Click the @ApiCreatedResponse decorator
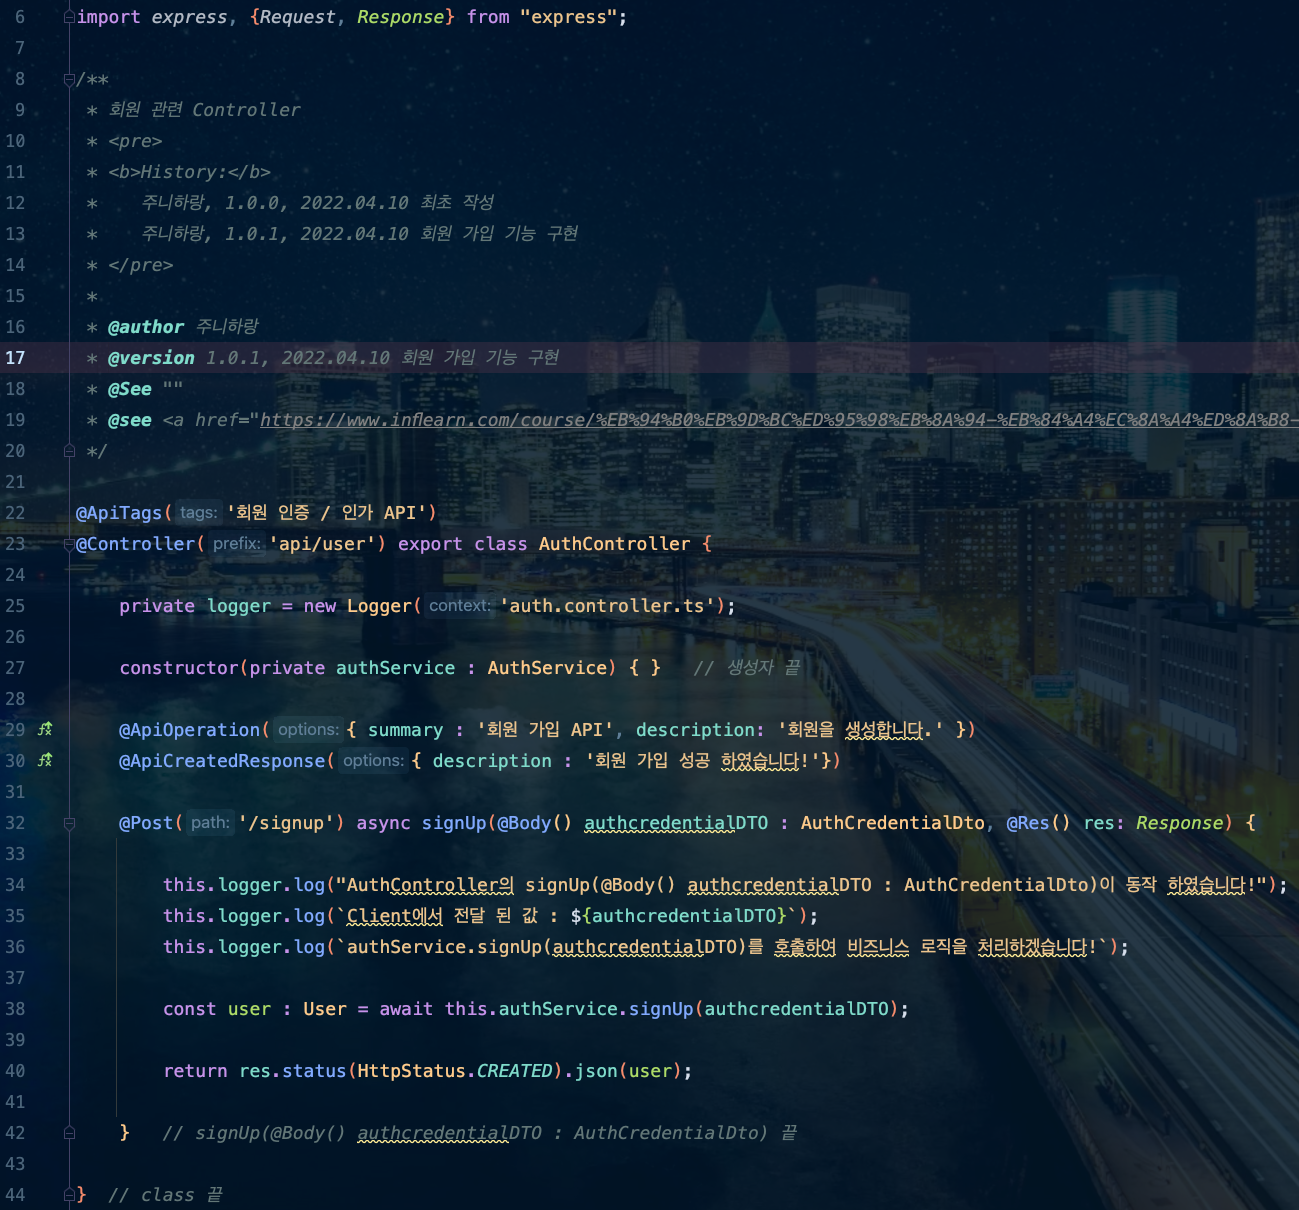Viewport: 1299px width, 1210px height. pos(222,761)
